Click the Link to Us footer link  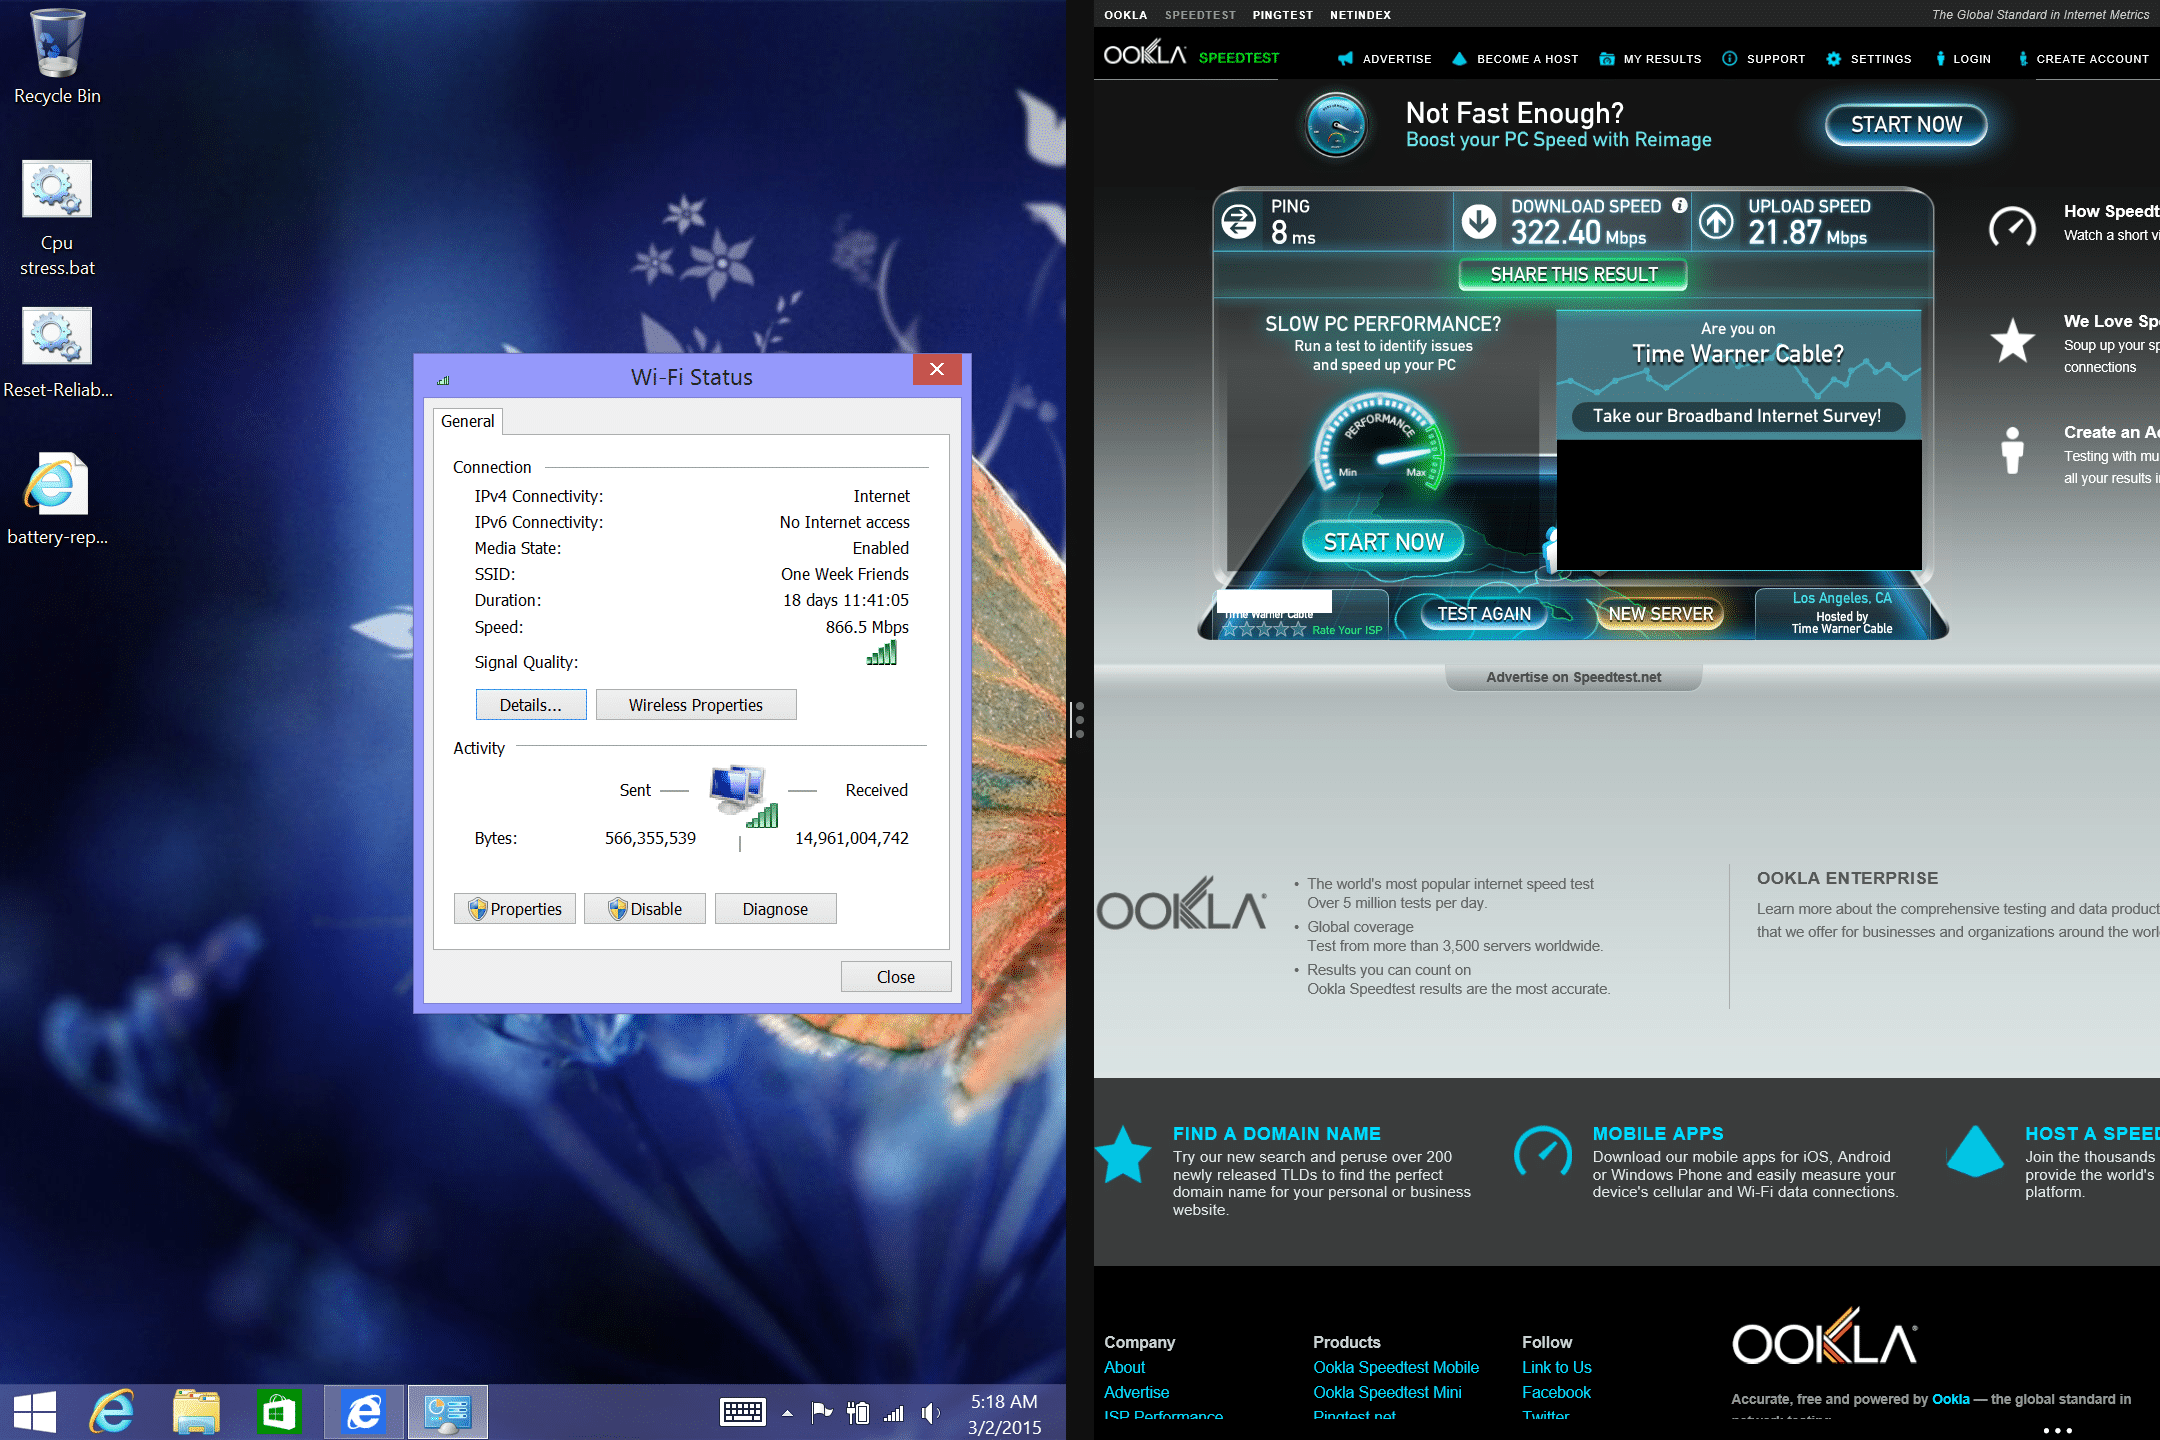(1556, 1367)
